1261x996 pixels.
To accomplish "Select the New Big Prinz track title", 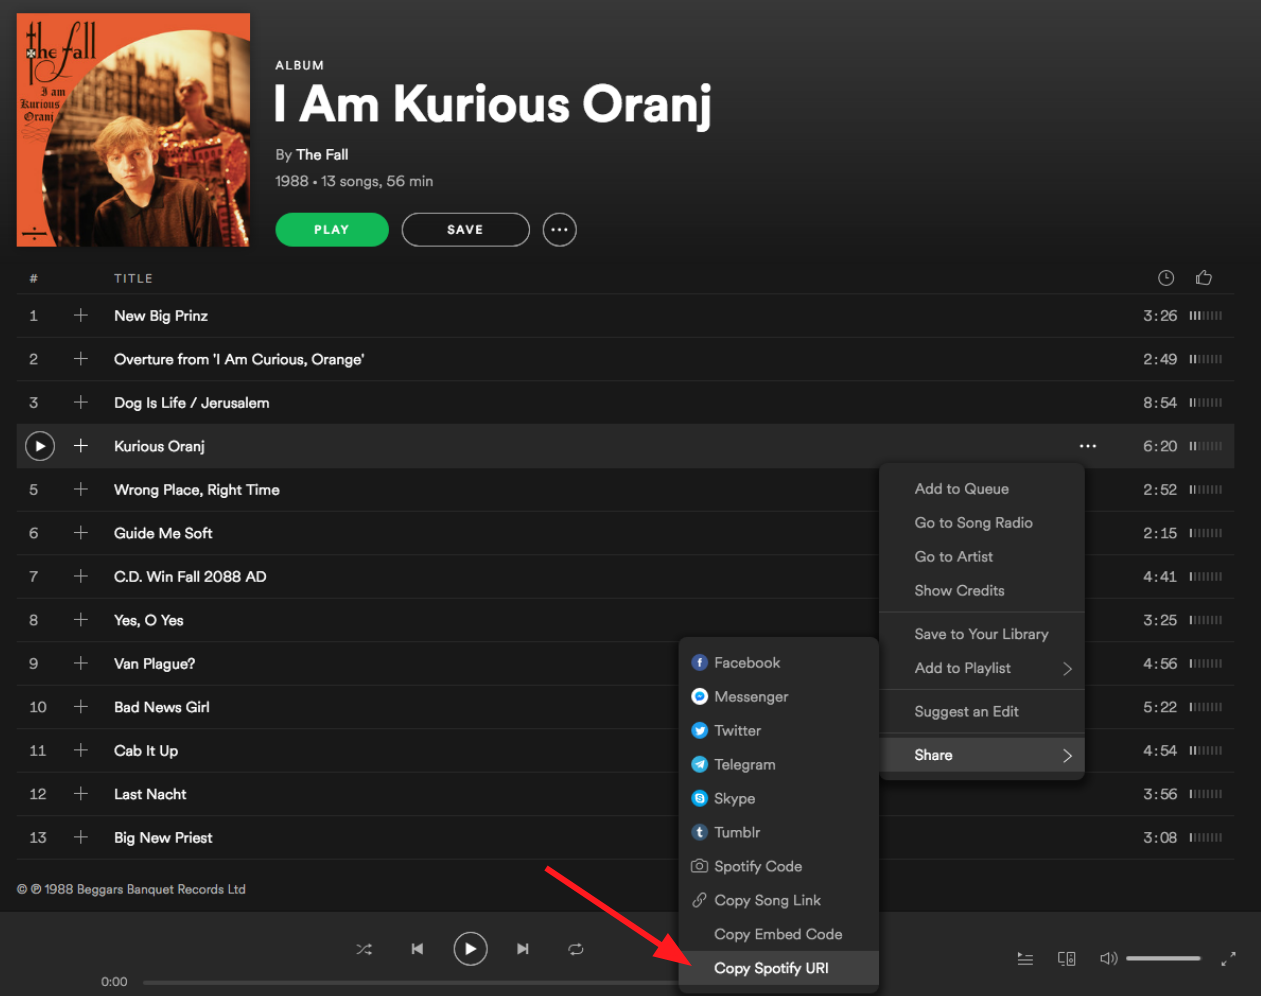I will pyautogui.click(x=161, y=316).
